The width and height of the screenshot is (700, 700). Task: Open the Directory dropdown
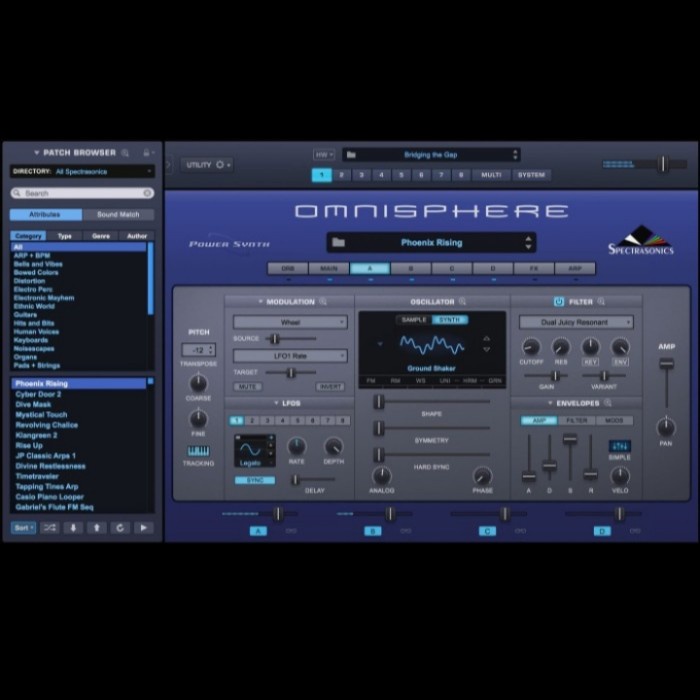pos(83,171)
